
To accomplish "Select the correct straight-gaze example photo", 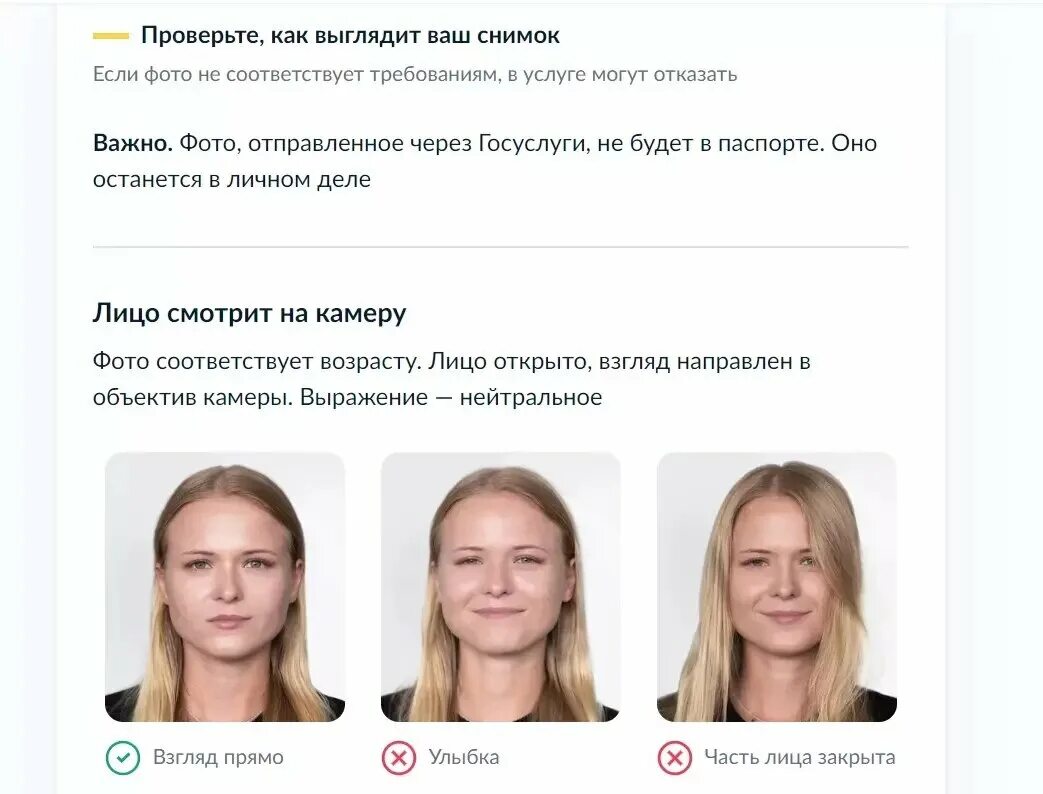I will pyautogui.click(x=225, y=587).
